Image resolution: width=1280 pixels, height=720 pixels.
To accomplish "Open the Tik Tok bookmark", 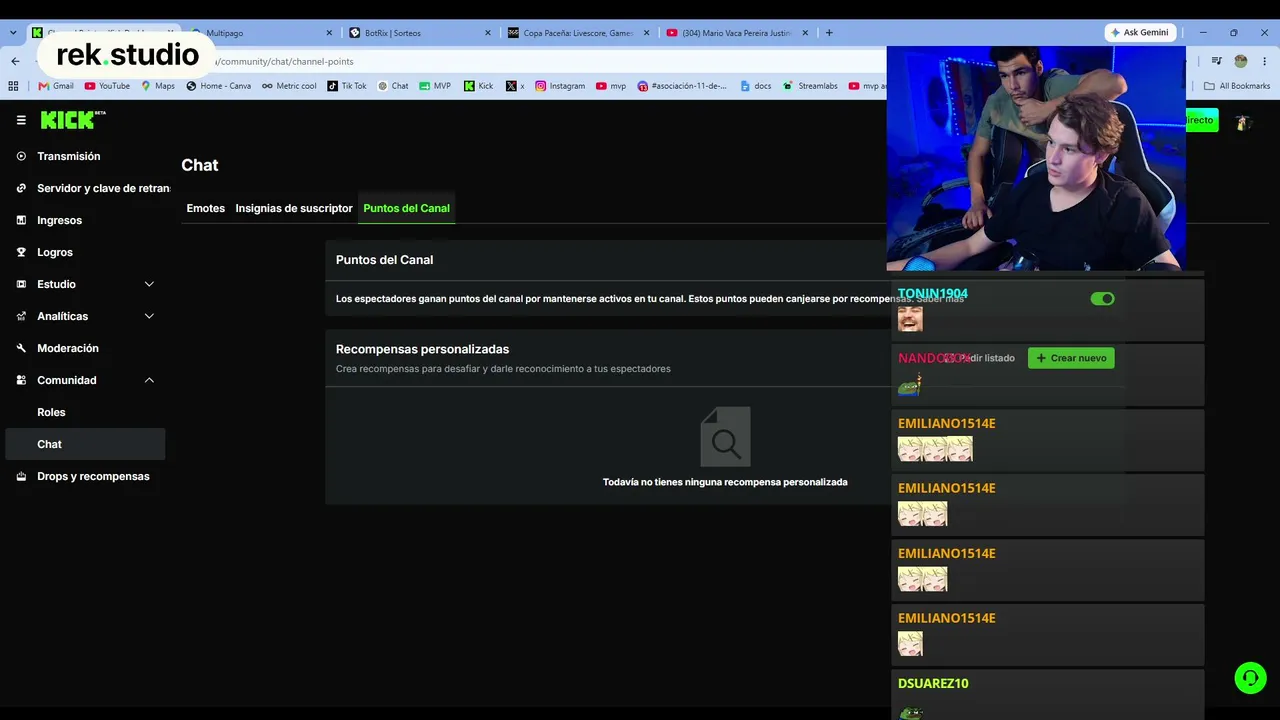I will 347,86.
